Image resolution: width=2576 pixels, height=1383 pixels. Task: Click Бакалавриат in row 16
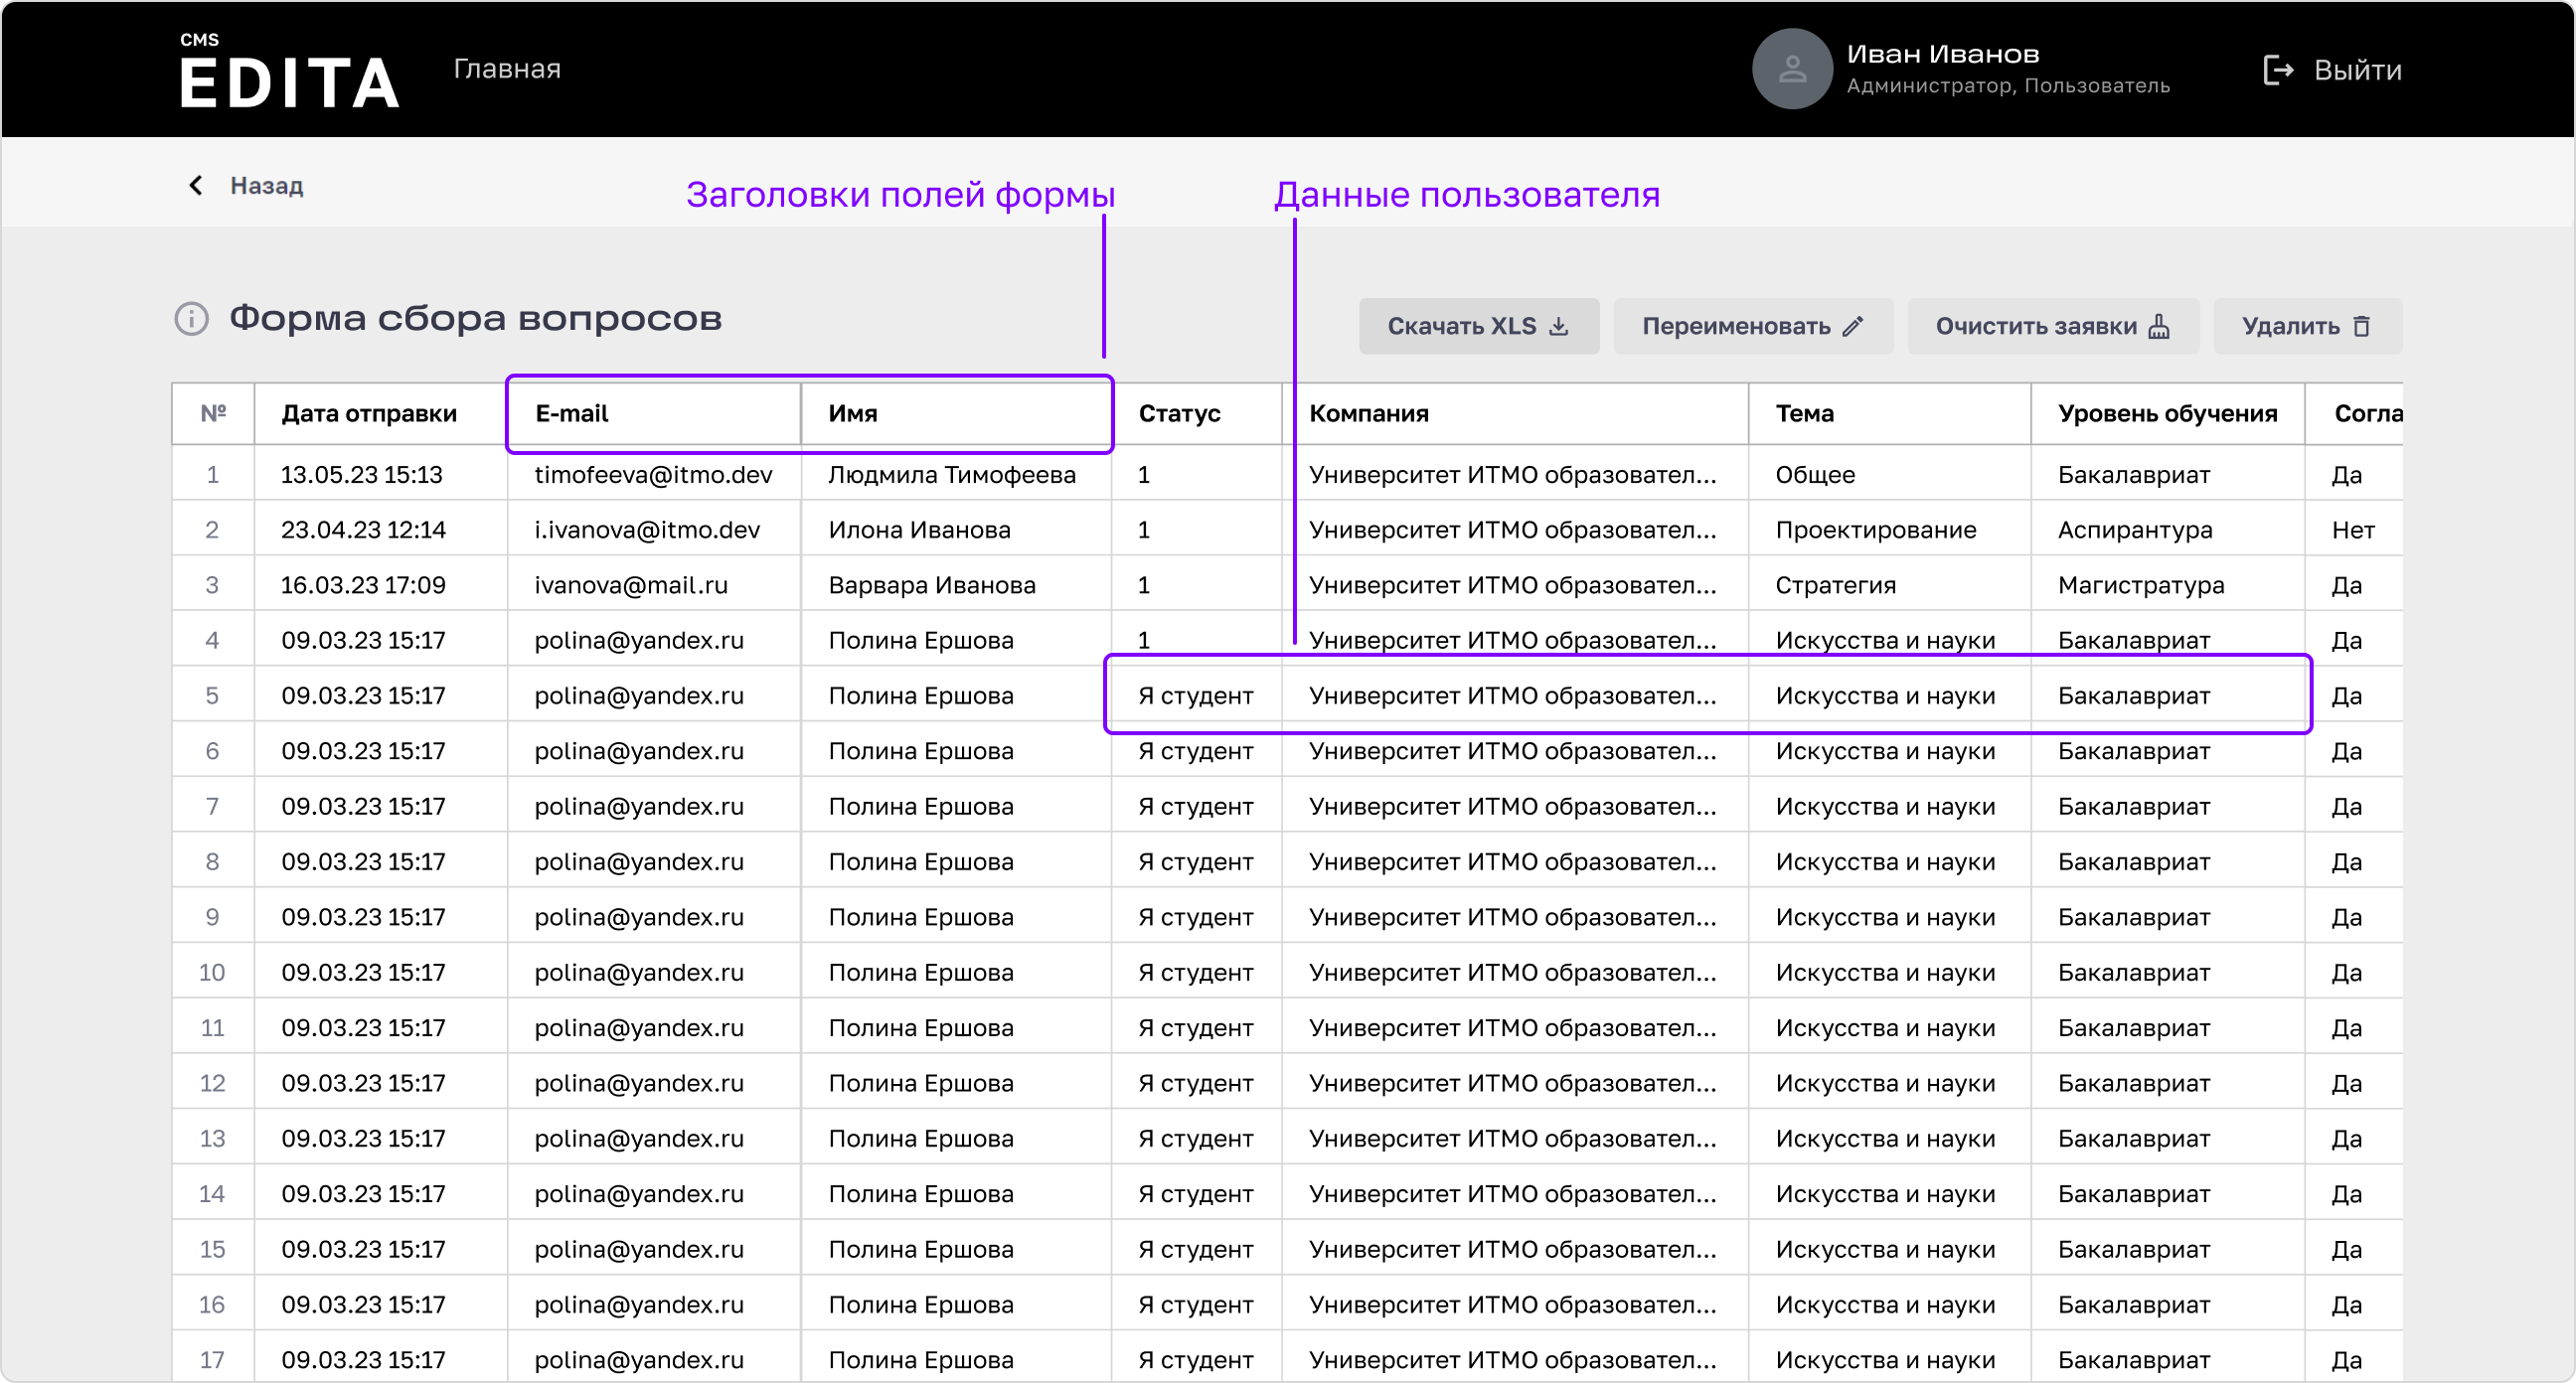[2134, 1304]
